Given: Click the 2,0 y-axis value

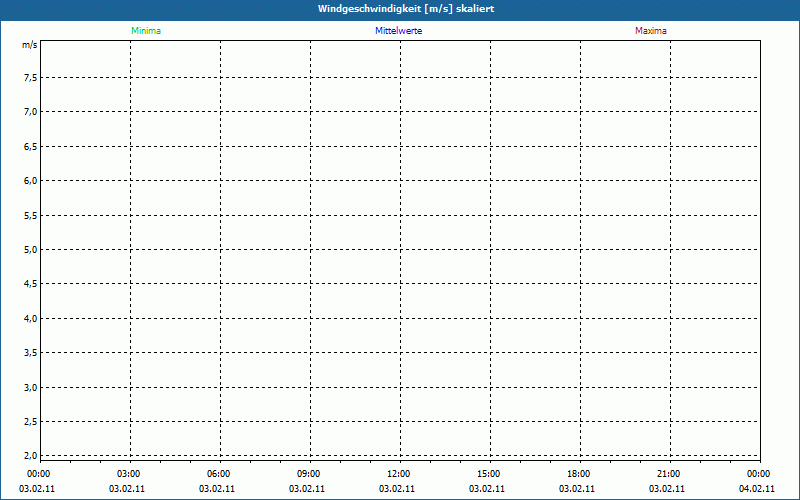Looking at the screenshot, I should pyautogui.click(x=31, y=455).
